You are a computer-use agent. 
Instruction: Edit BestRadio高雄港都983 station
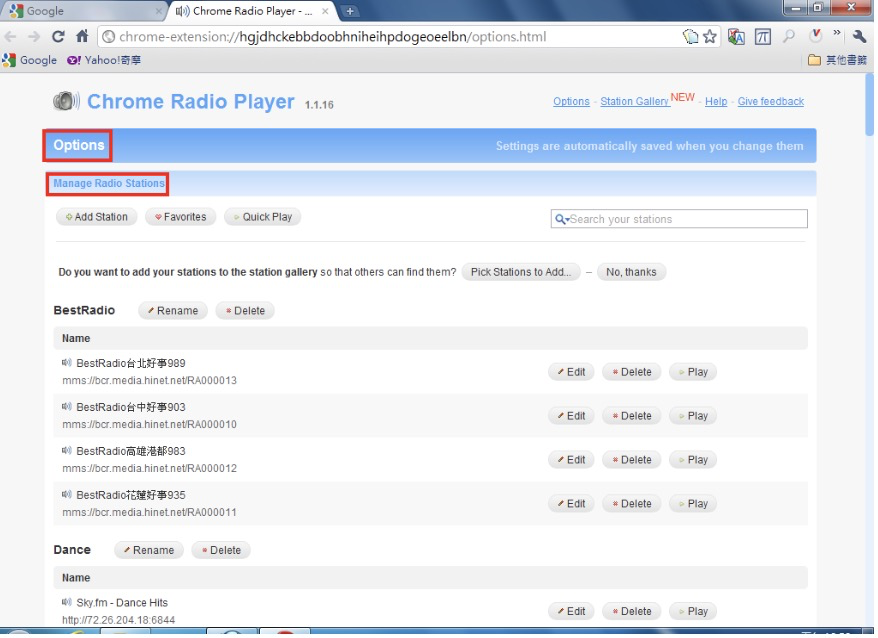(x=571, y=460)
